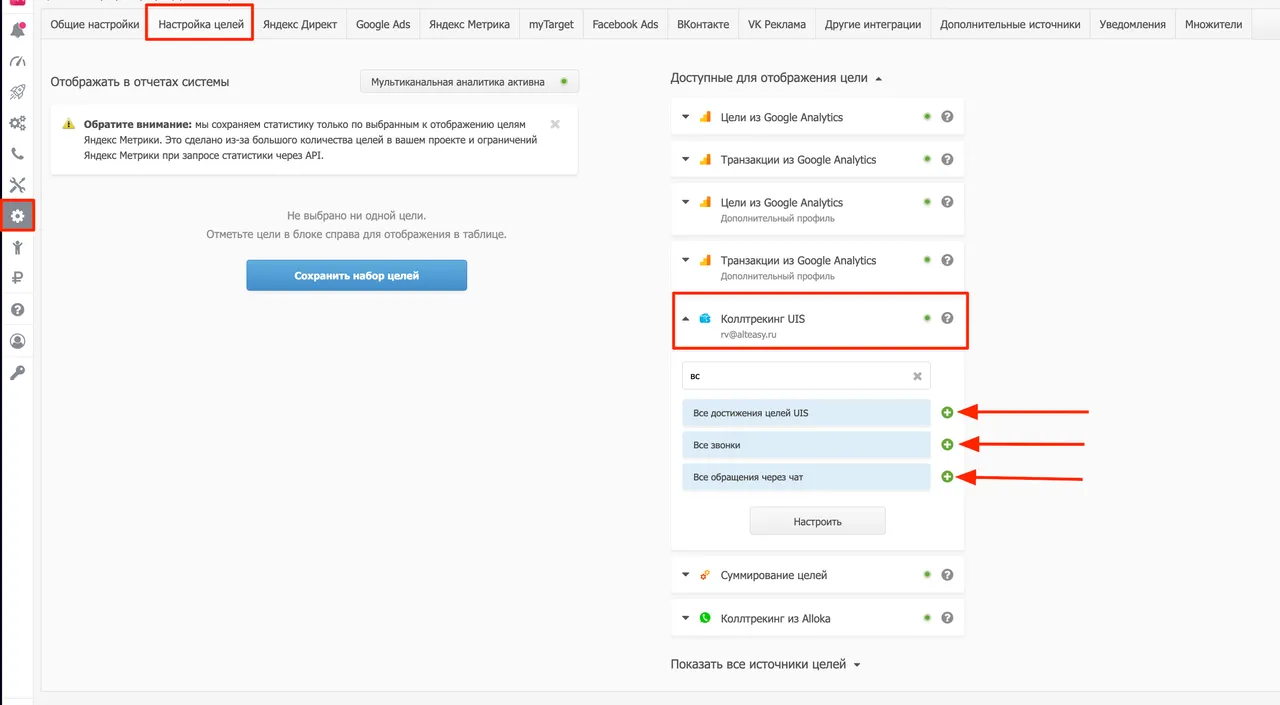This screenshot has width=1280, height=705.
Task: Click the person figure sidebar icon
Action: point(17,248)
